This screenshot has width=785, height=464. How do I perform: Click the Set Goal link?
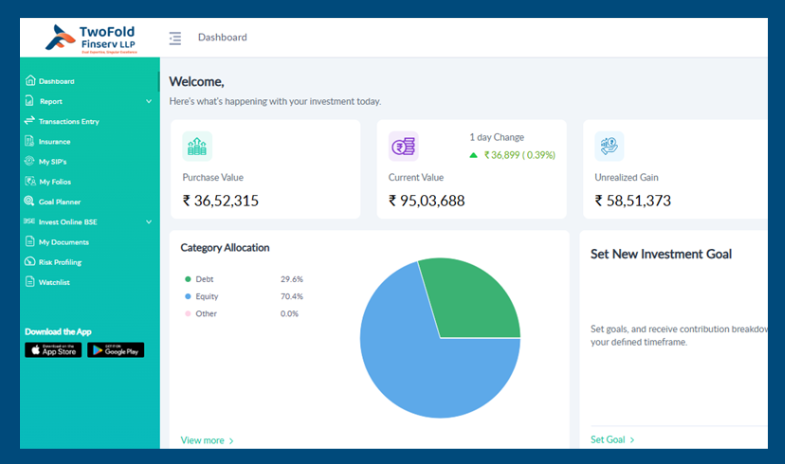[x=612, y=439]
